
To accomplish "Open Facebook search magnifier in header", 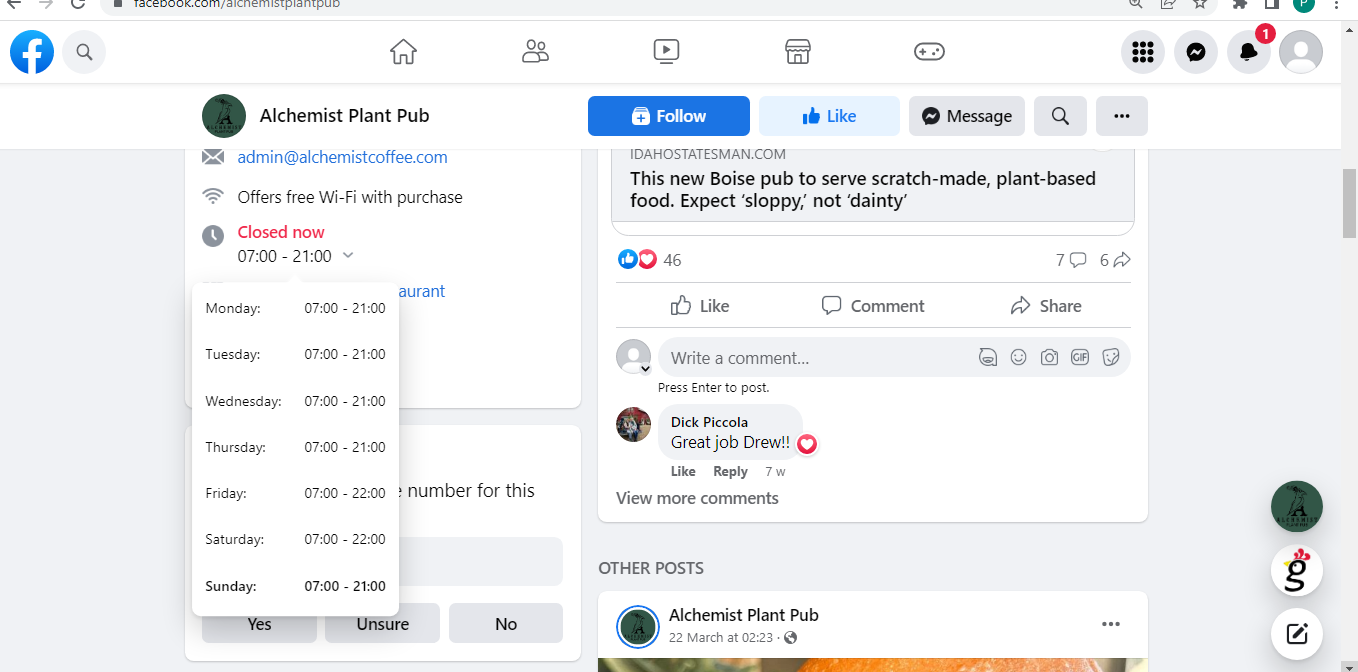I will (84, 52).
